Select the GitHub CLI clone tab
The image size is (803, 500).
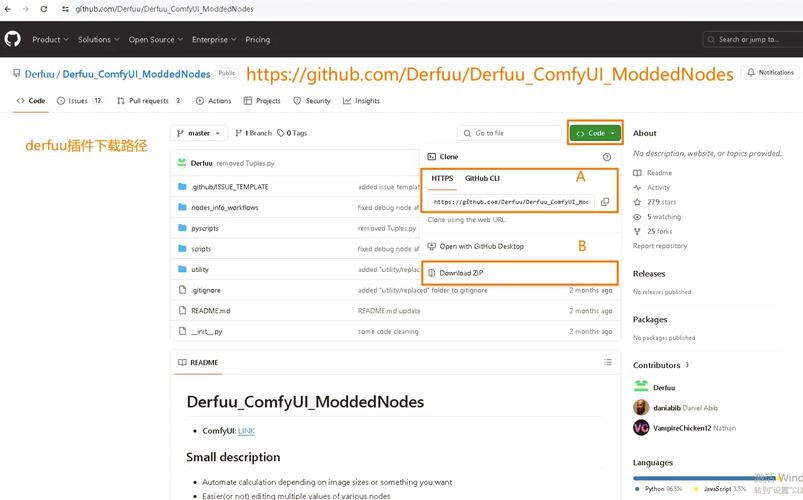[x=482, y=178]
